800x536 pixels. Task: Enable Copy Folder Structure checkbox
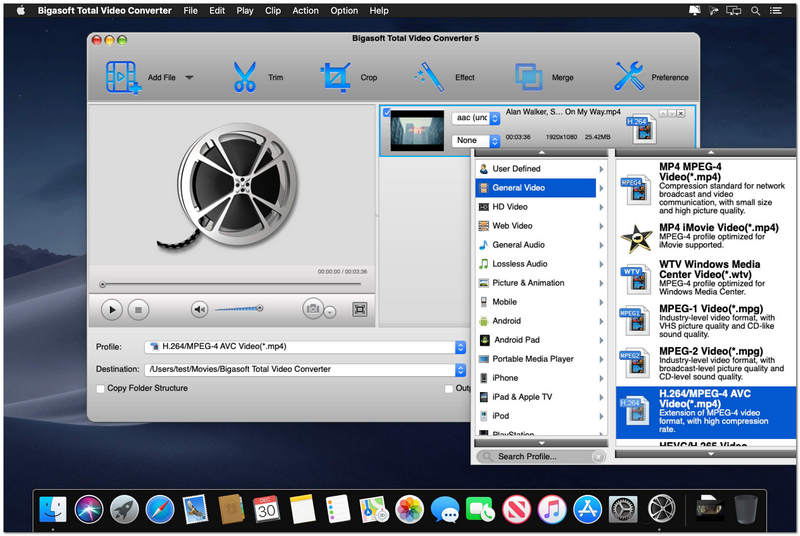pos(100,388)
